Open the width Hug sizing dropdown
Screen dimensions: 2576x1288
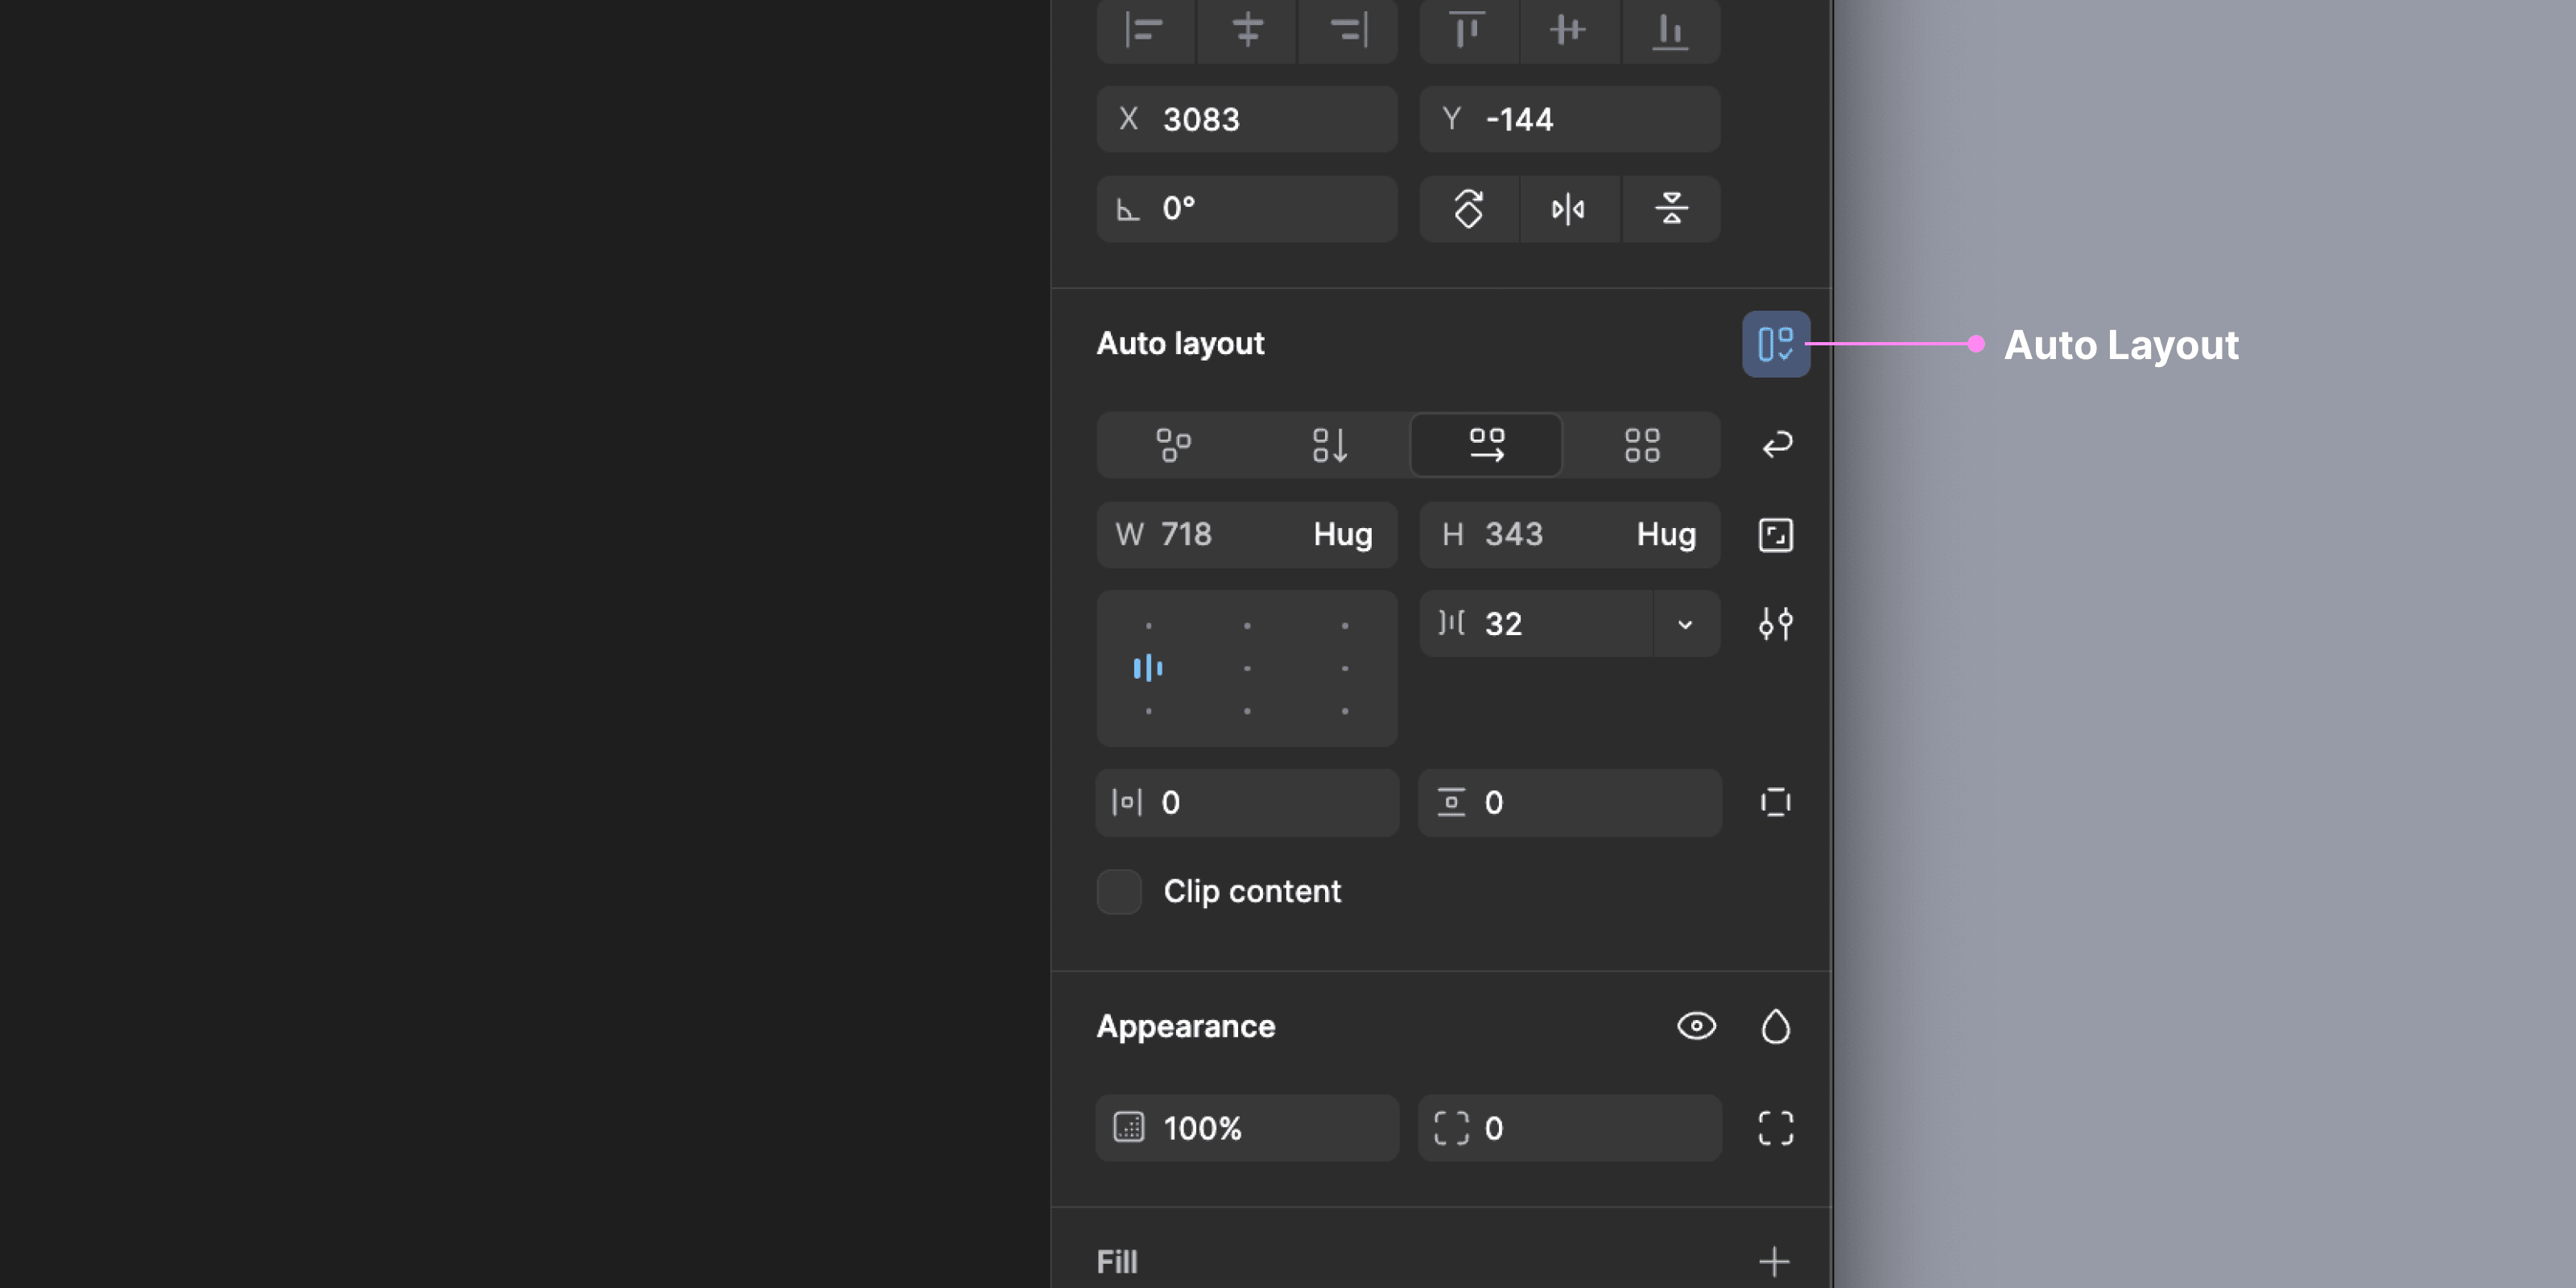pos(1342,535)
